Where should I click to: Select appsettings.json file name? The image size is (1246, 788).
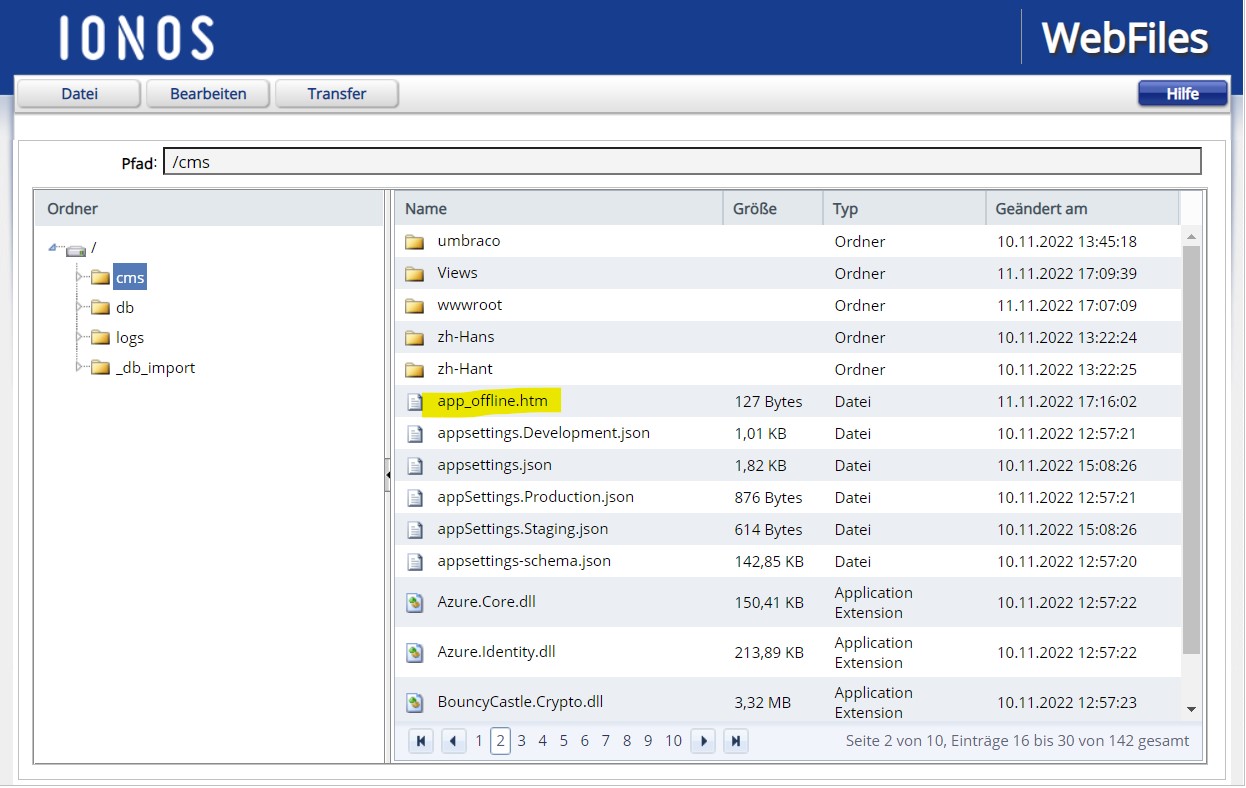pos(494,465)
